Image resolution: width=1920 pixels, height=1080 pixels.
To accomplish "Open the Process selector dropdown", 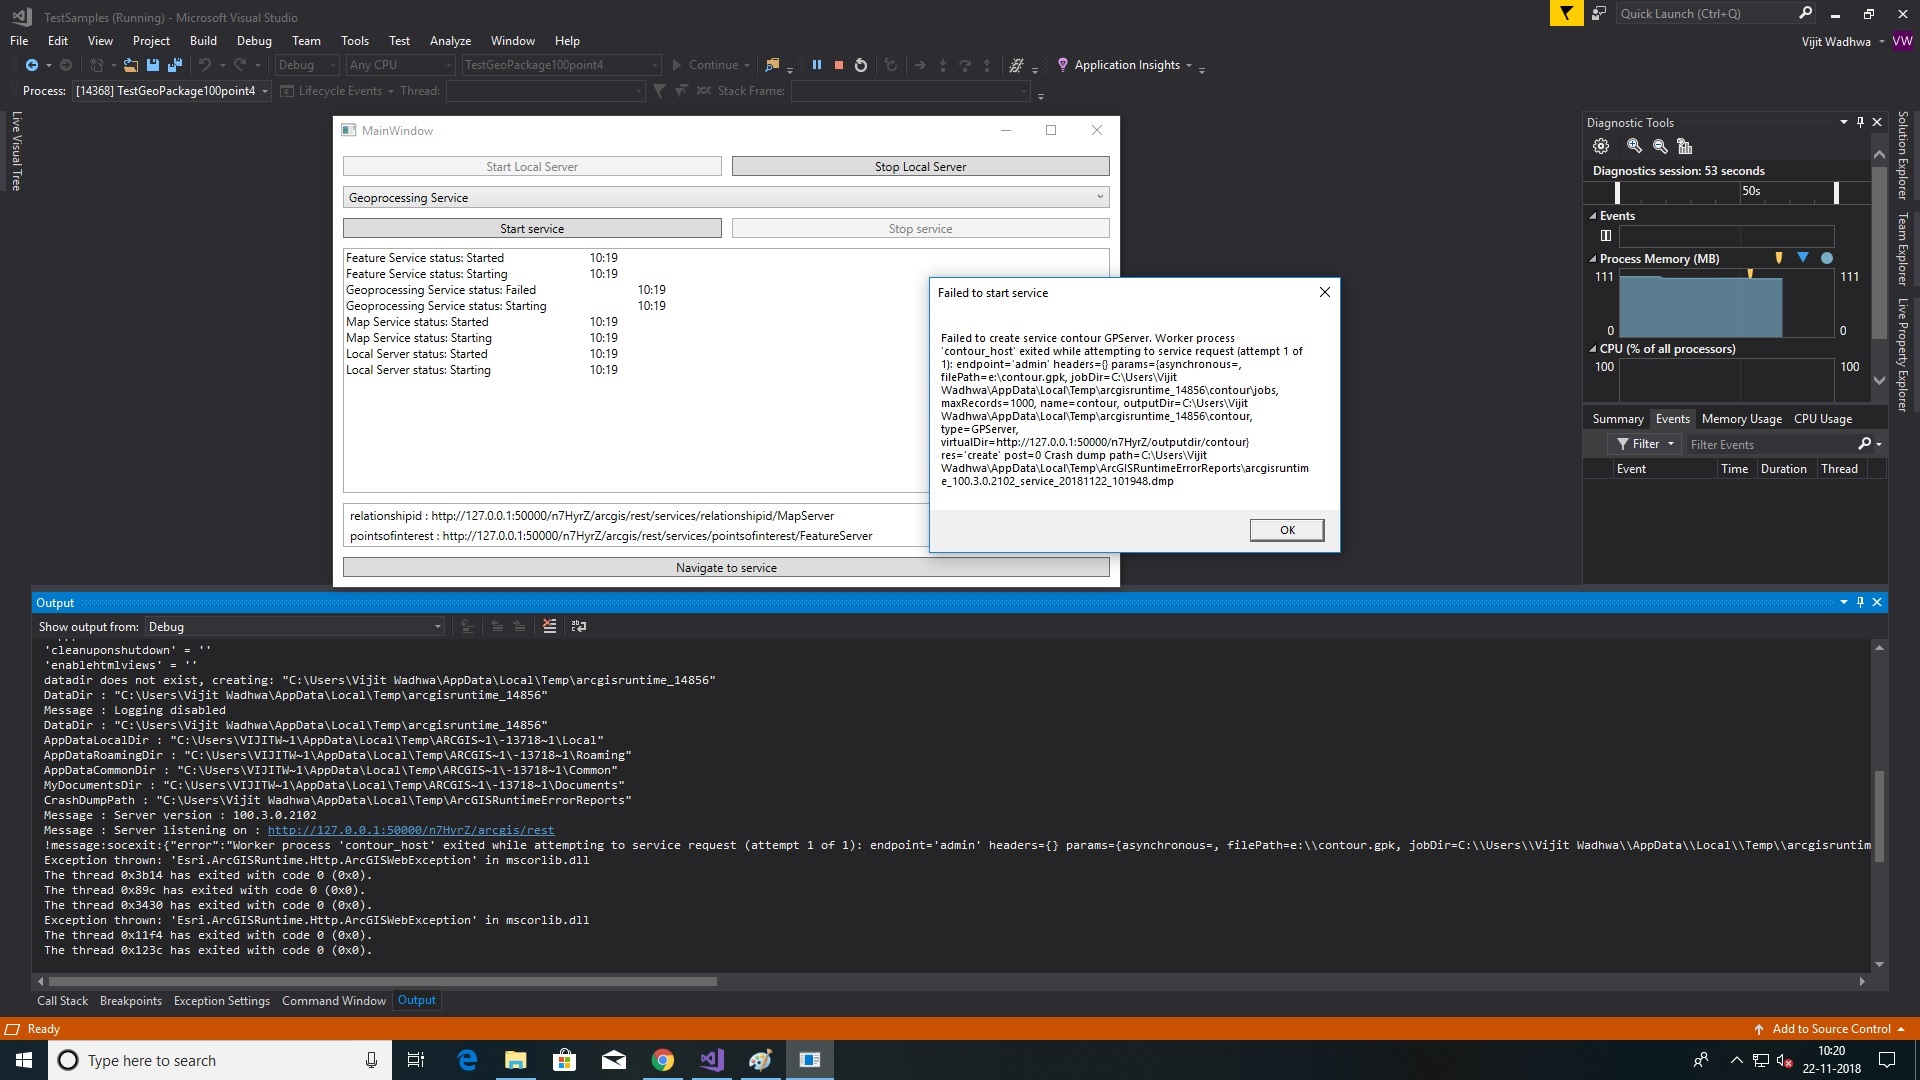I will (265, 91).
